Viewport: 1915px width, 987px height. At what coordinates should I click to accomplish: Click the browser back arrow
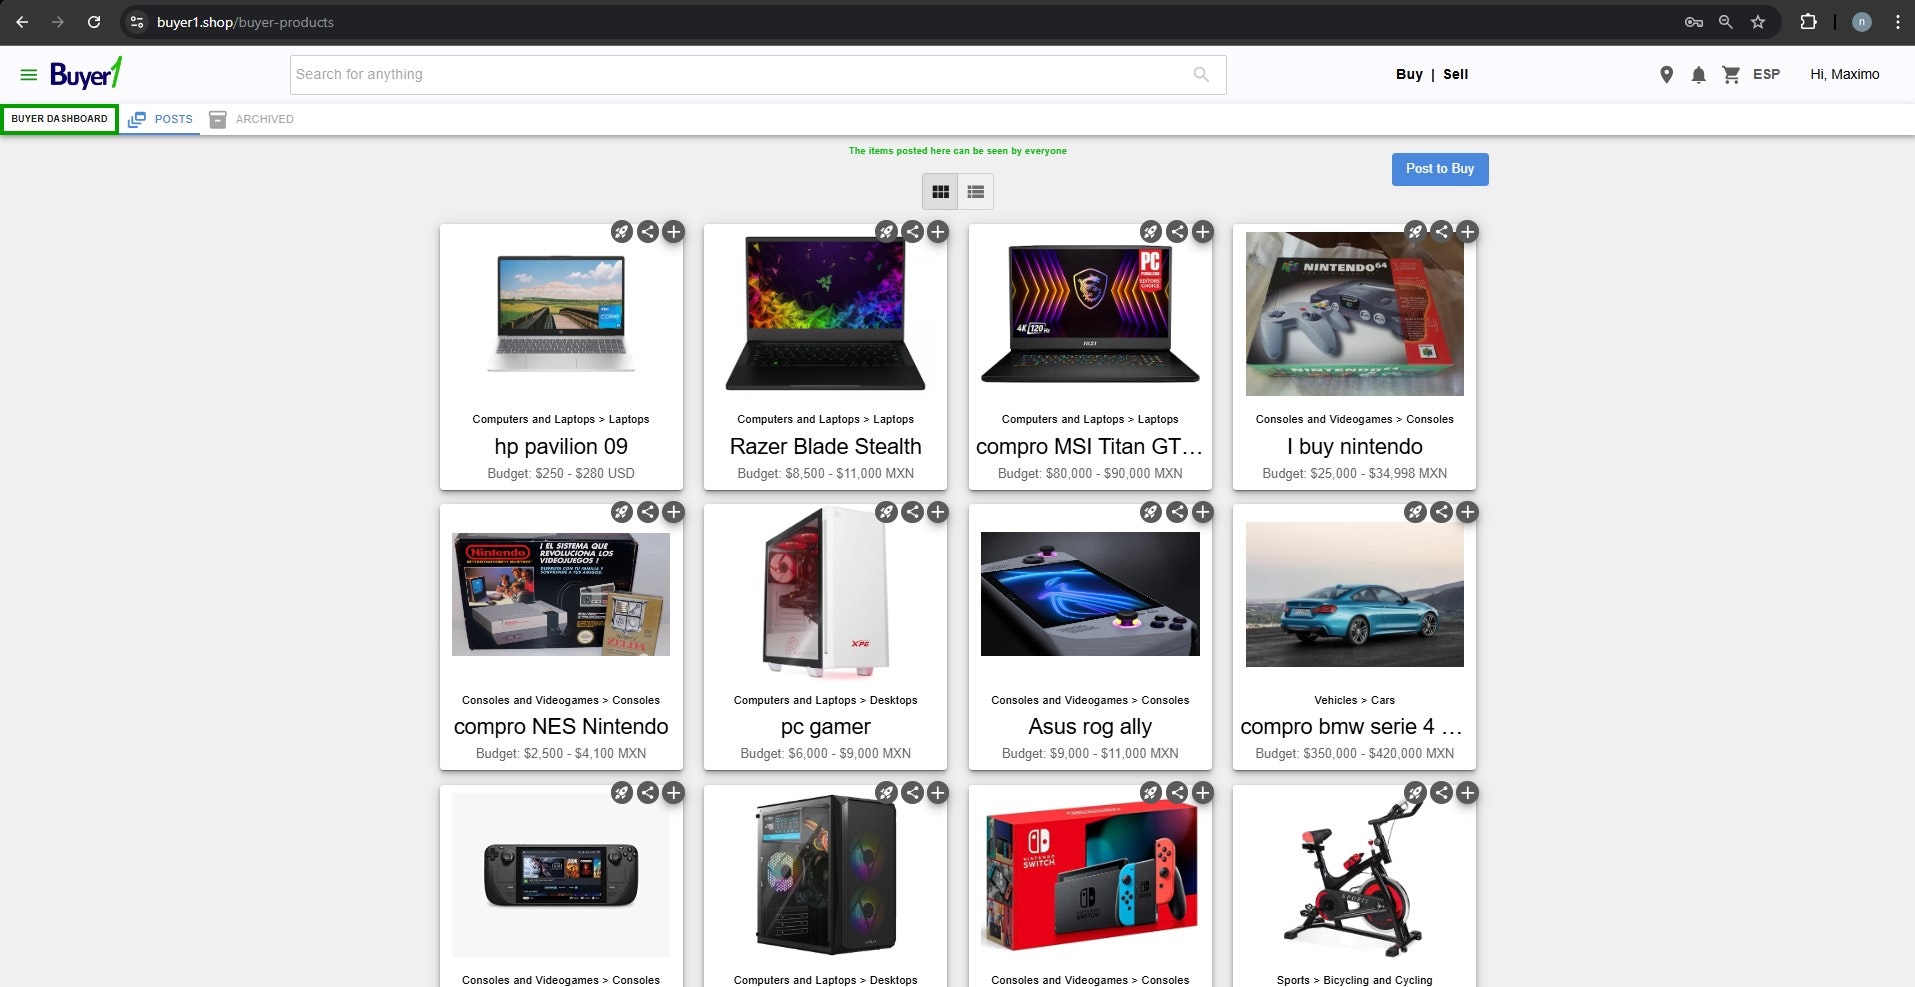coord(22,22)
